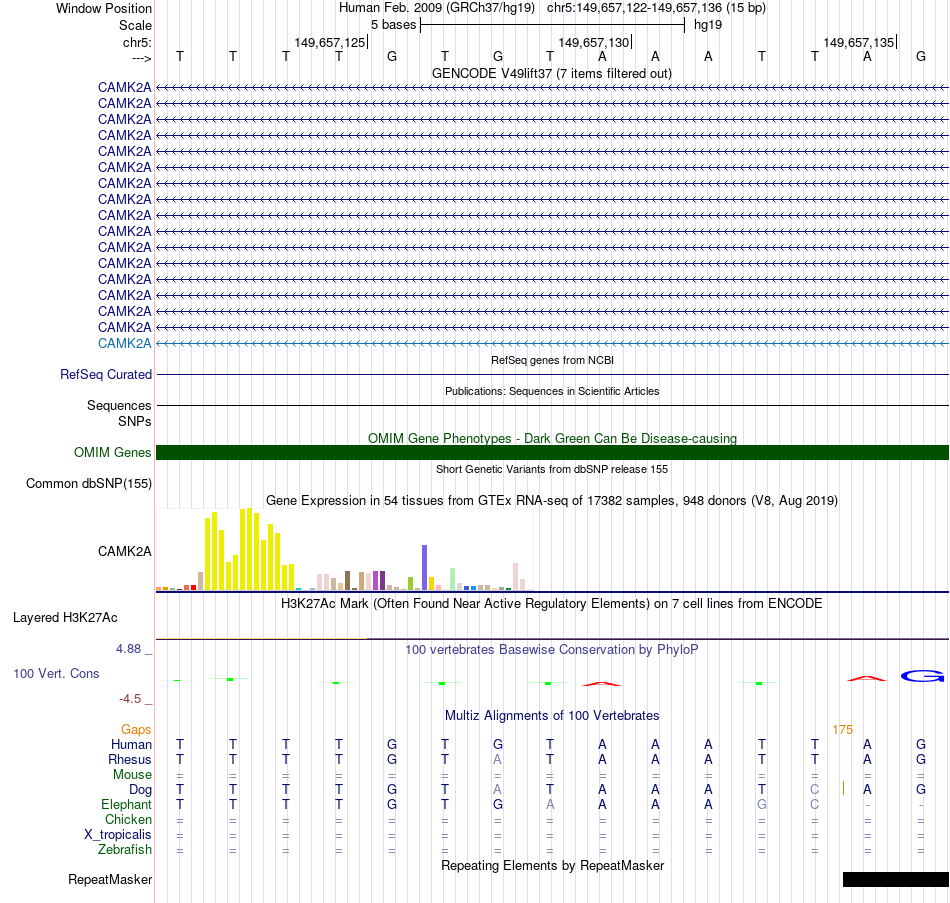Click the orange 175 gap count

[843, 730]
